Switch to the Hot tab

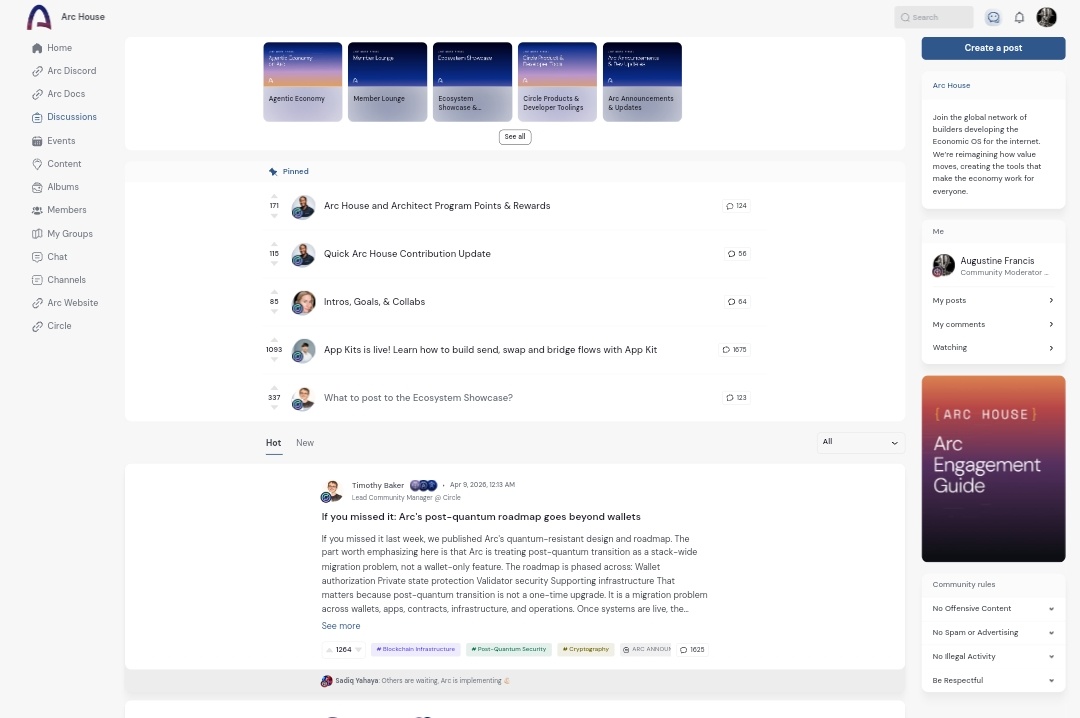click(x=273, y=443)
